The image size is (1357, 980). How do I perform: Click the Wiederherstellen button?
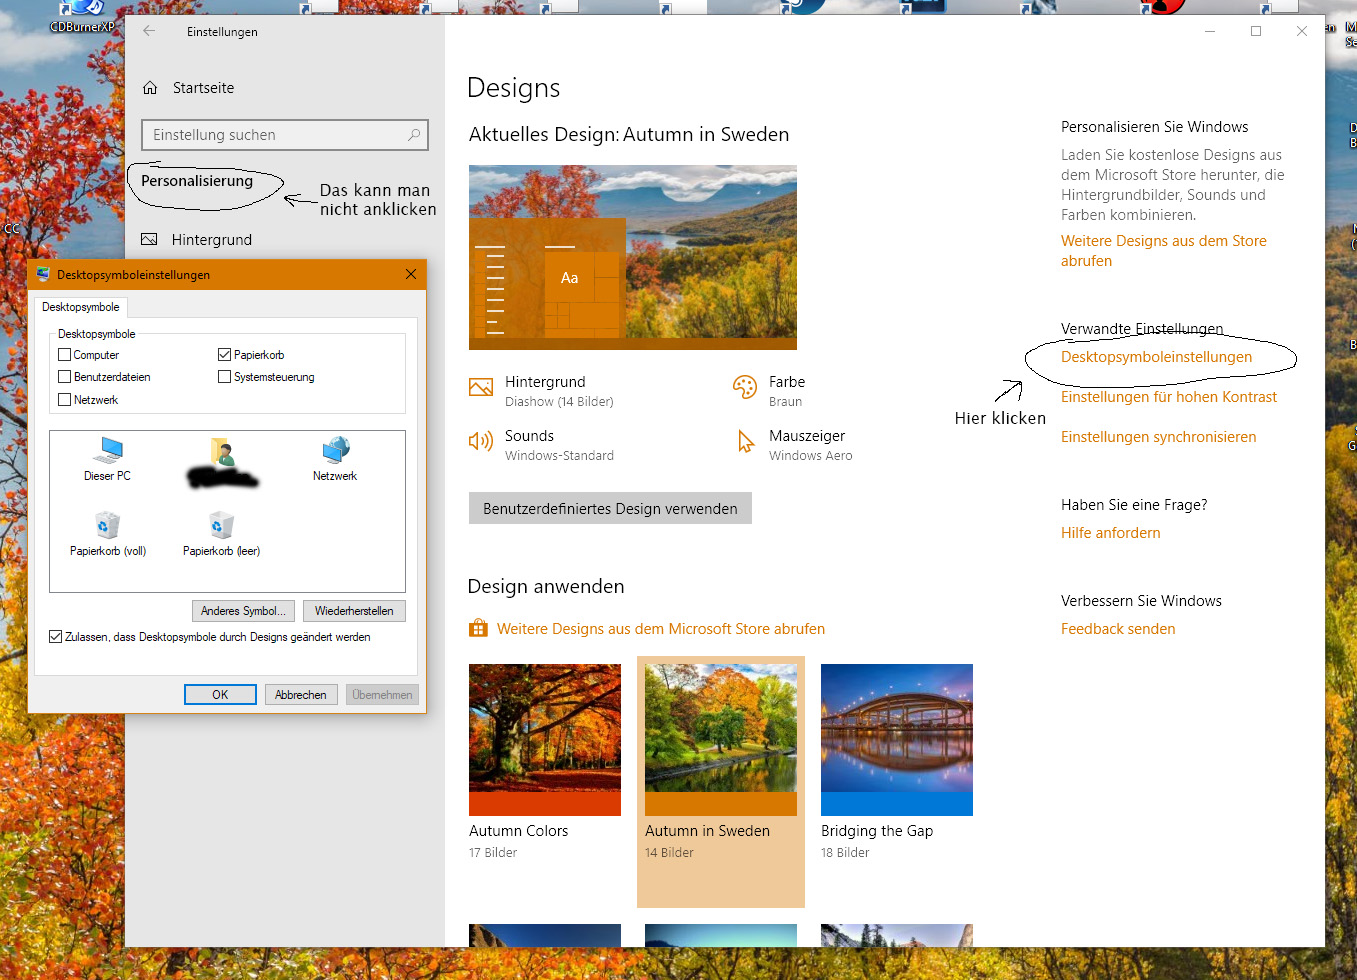[354, 611]
